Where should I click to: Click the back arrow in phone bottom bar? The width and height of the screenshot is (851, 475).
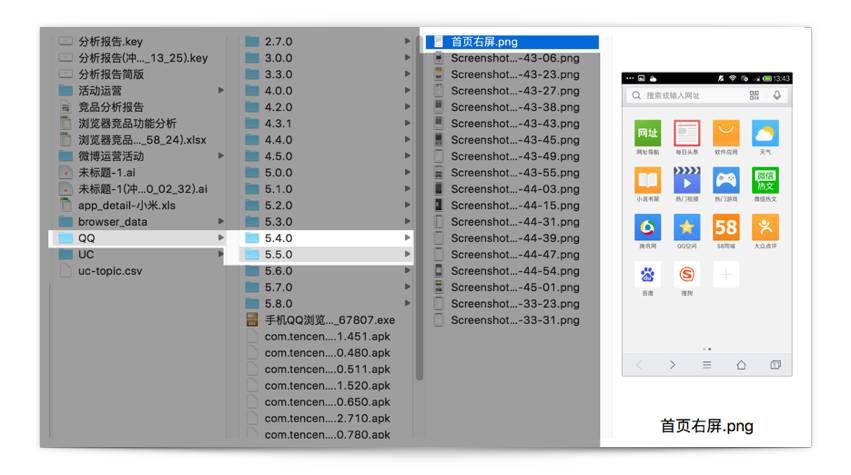(639, 365)
